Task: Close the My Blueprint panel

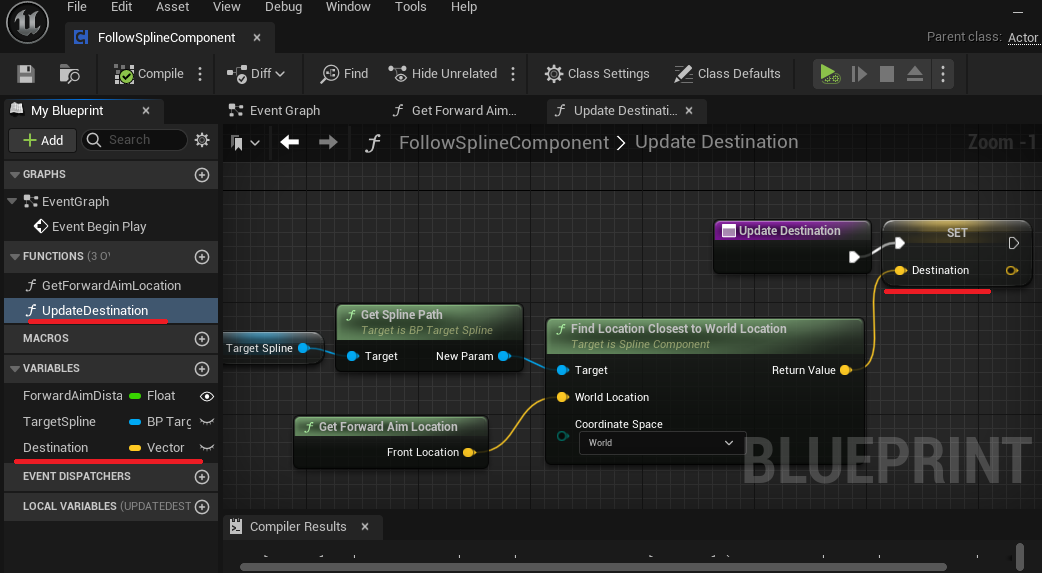Action: 146,110
